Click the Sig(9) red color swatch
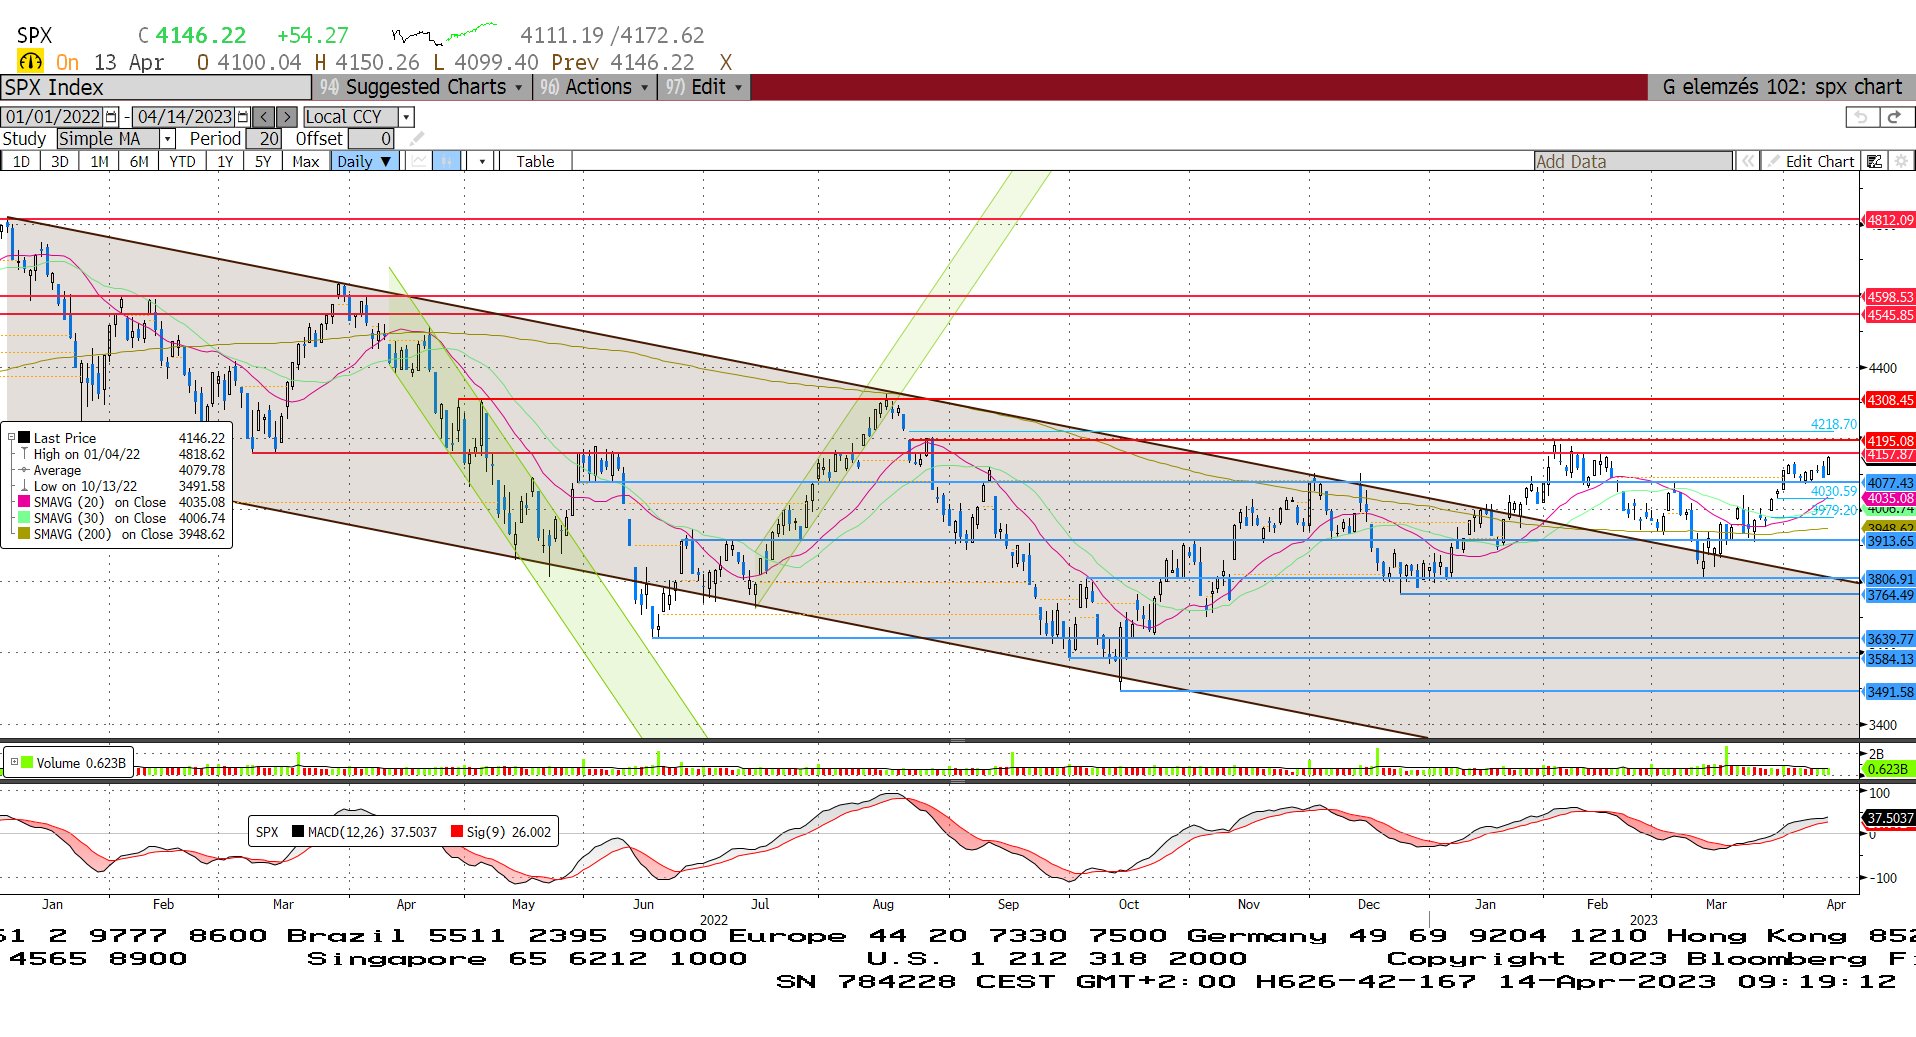Image resolution: width=1916 pixels, height=1037 pixels. tap(457, 831)
